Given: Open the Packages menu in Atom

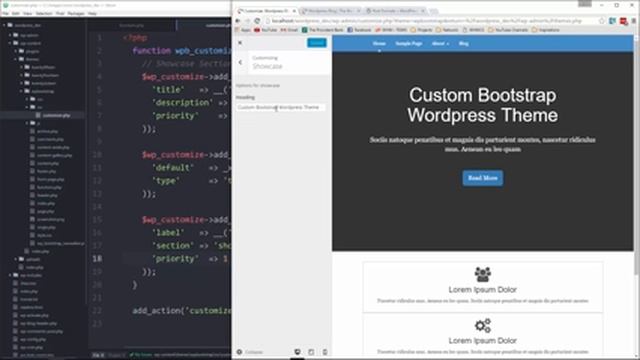Looking at the screenshot, I should [x=76, y=13].
